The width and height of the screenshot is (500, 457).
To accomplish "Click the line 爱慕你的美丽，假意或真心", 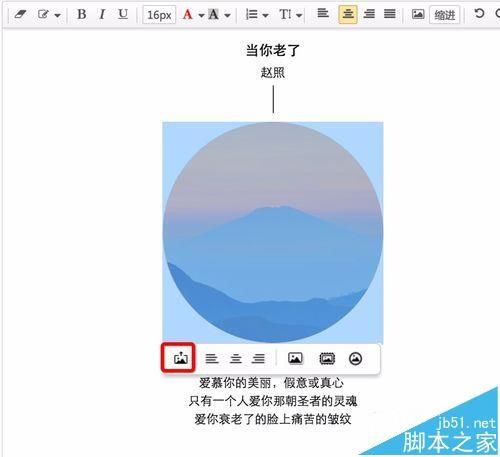I will point(271,383).
